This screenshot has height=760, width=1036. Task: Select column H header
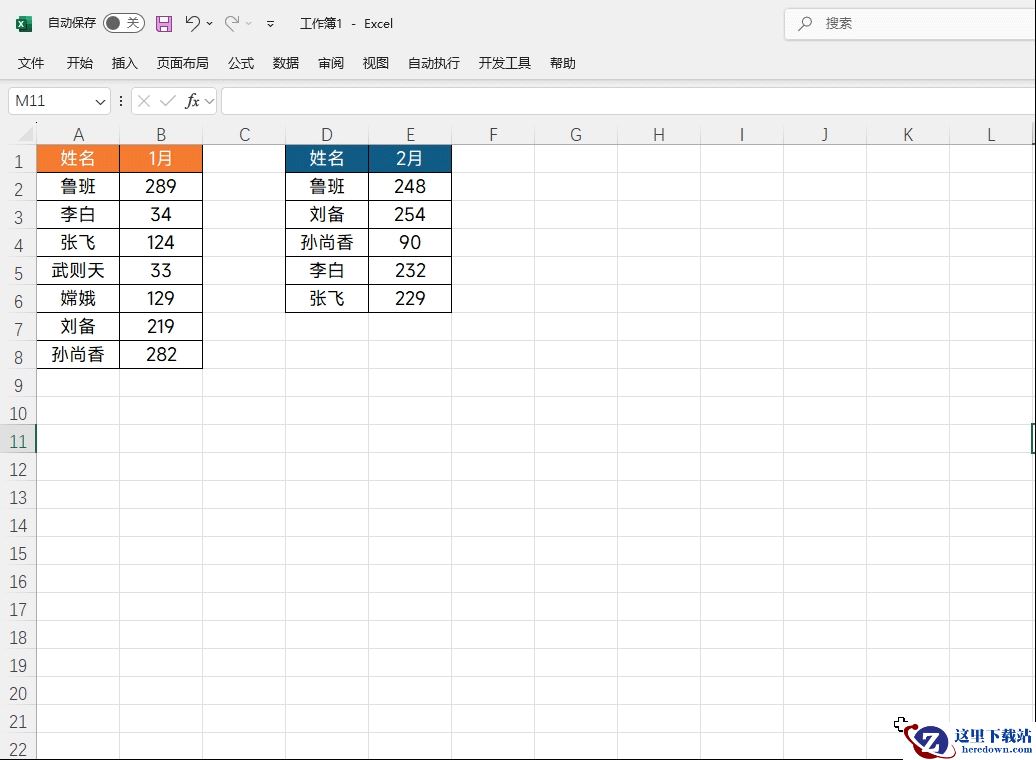coord(659,135)
